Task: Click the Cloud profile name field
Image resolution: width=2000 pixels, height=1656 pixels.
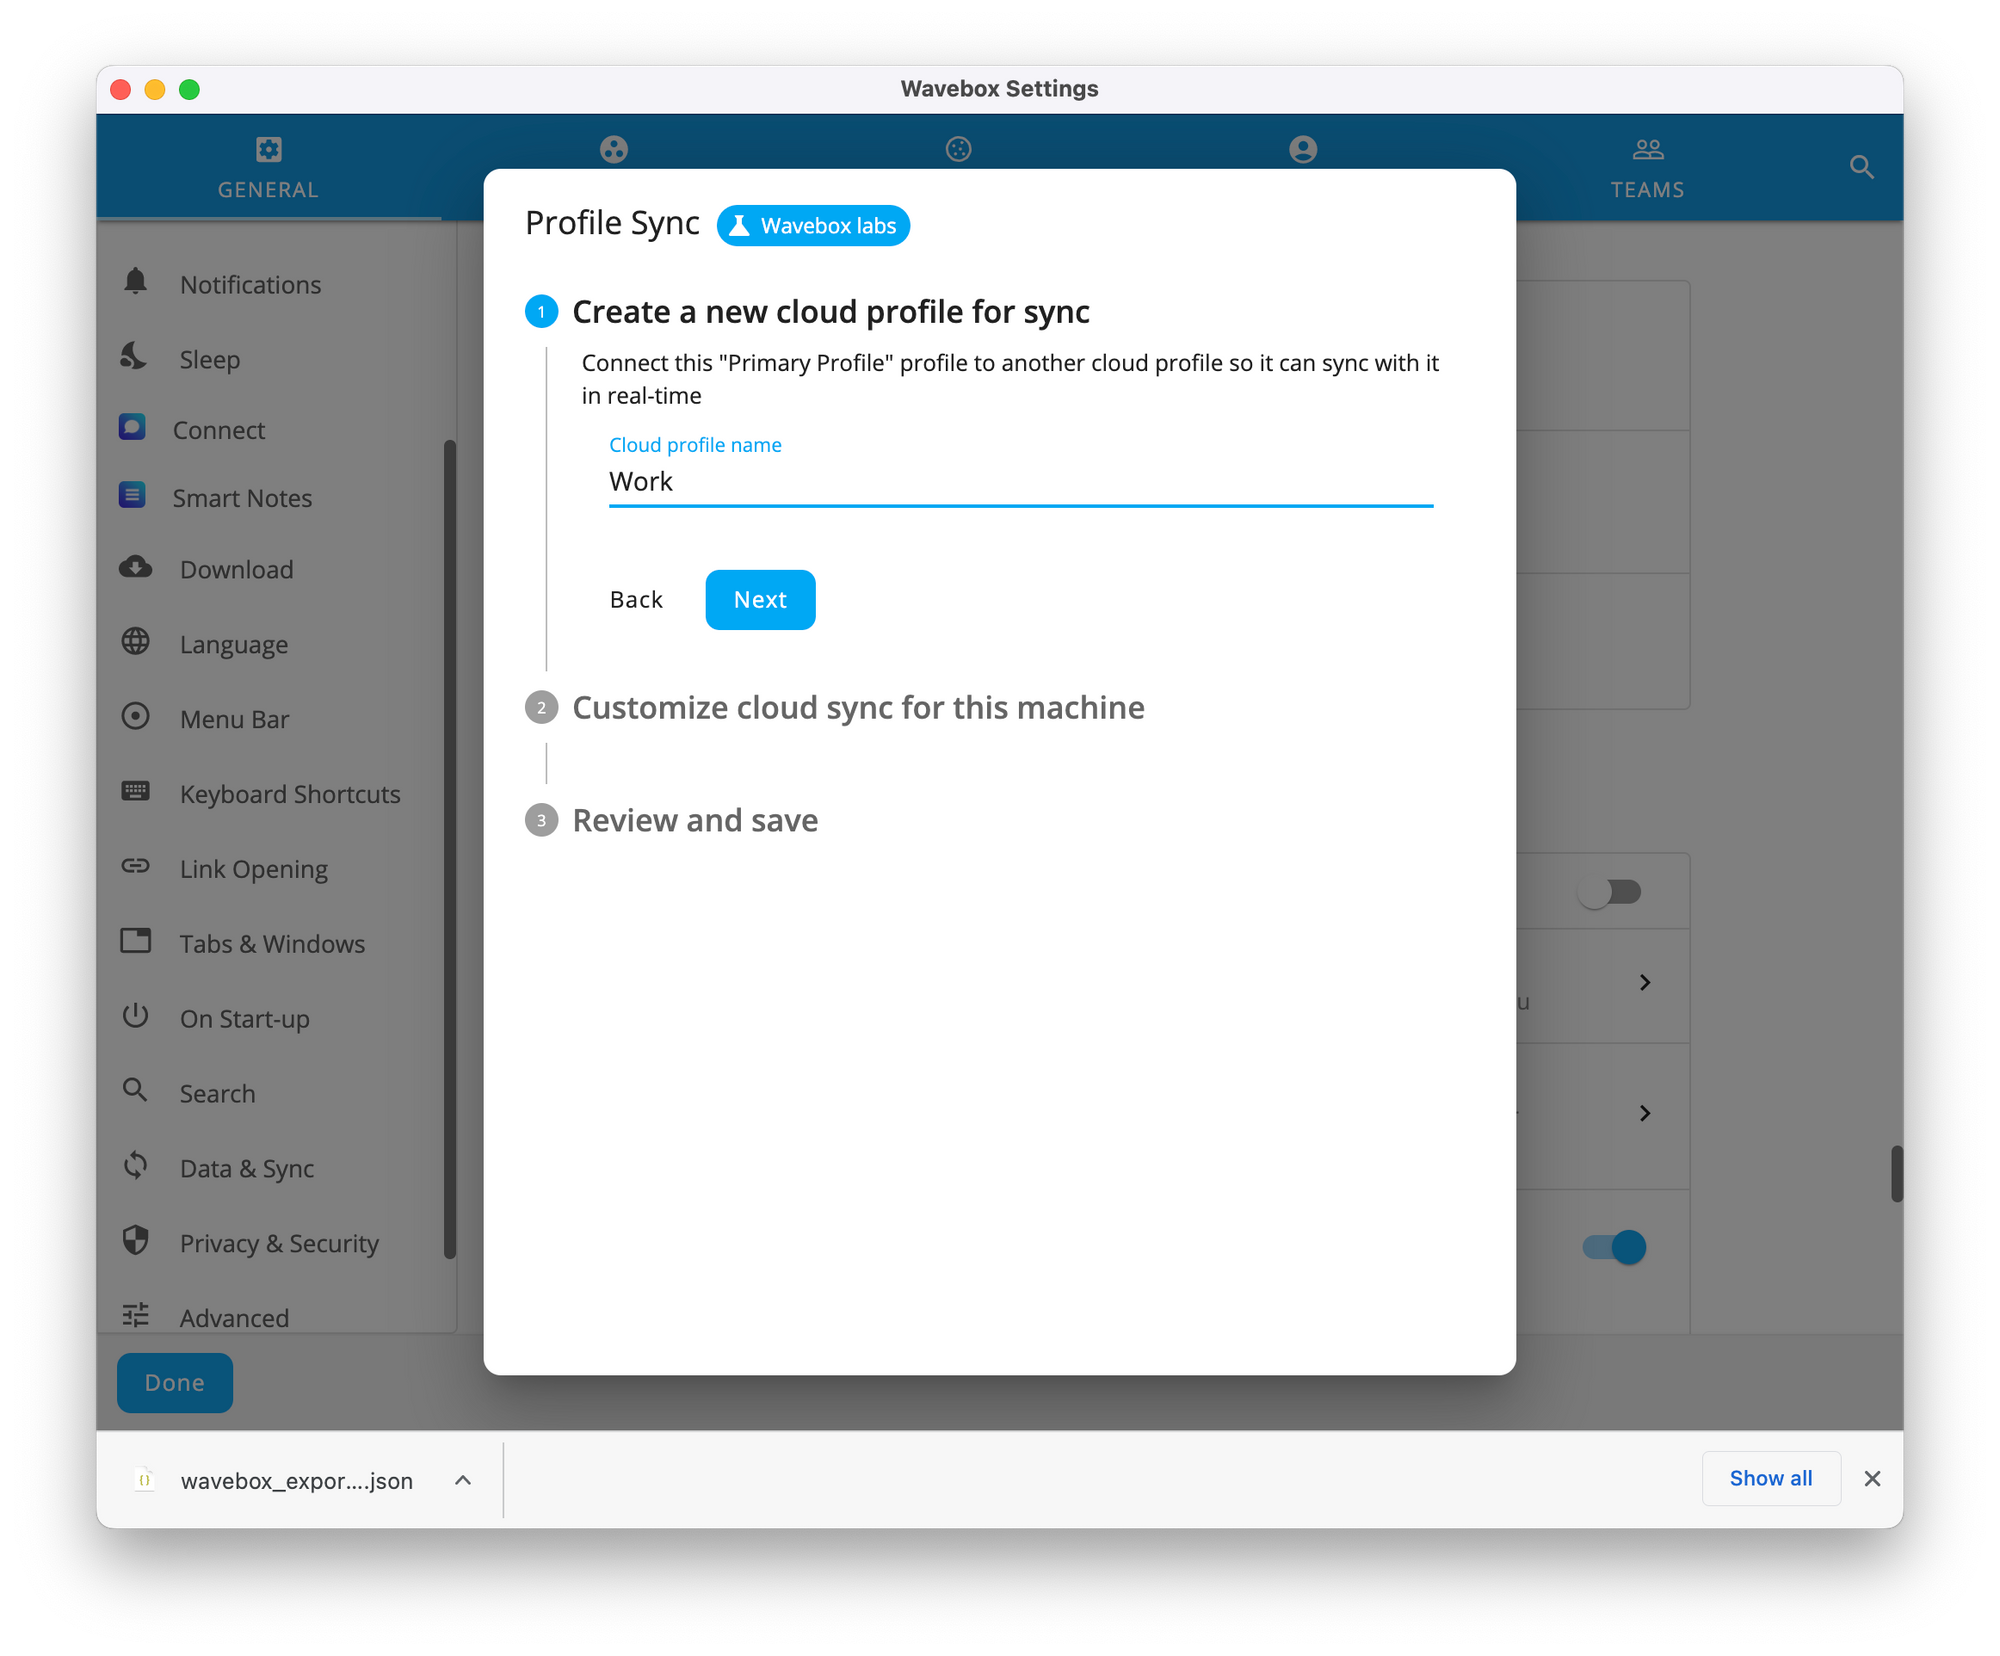Action: coord(1021,481)
